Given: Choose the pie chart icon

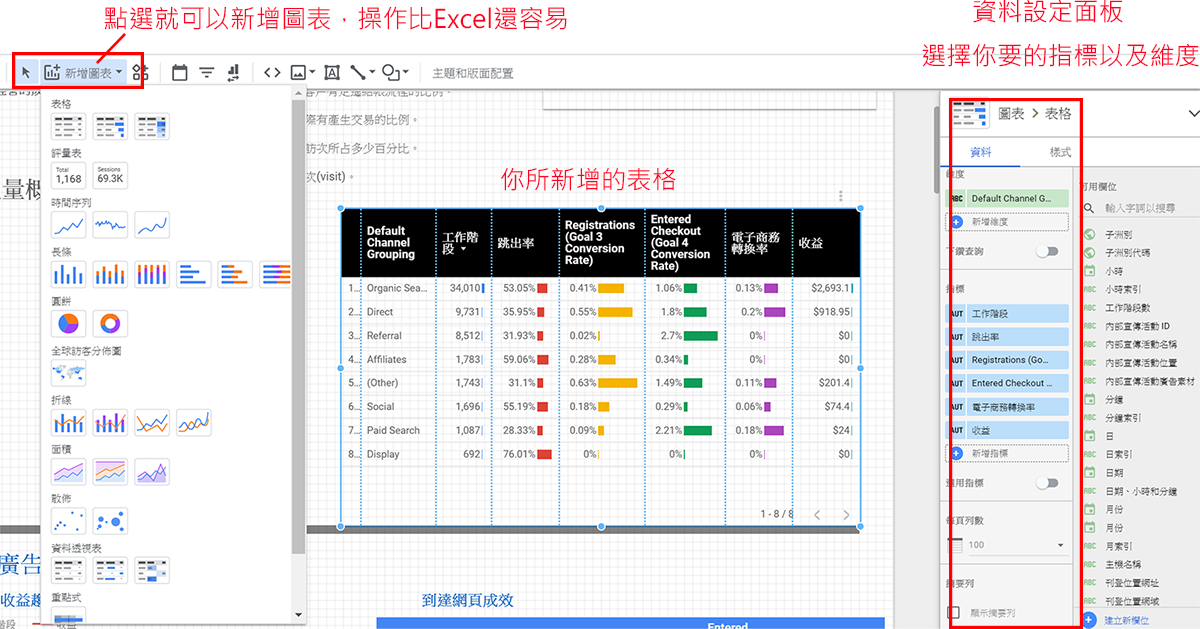Looking at the screenshot, I should (68, 323).
